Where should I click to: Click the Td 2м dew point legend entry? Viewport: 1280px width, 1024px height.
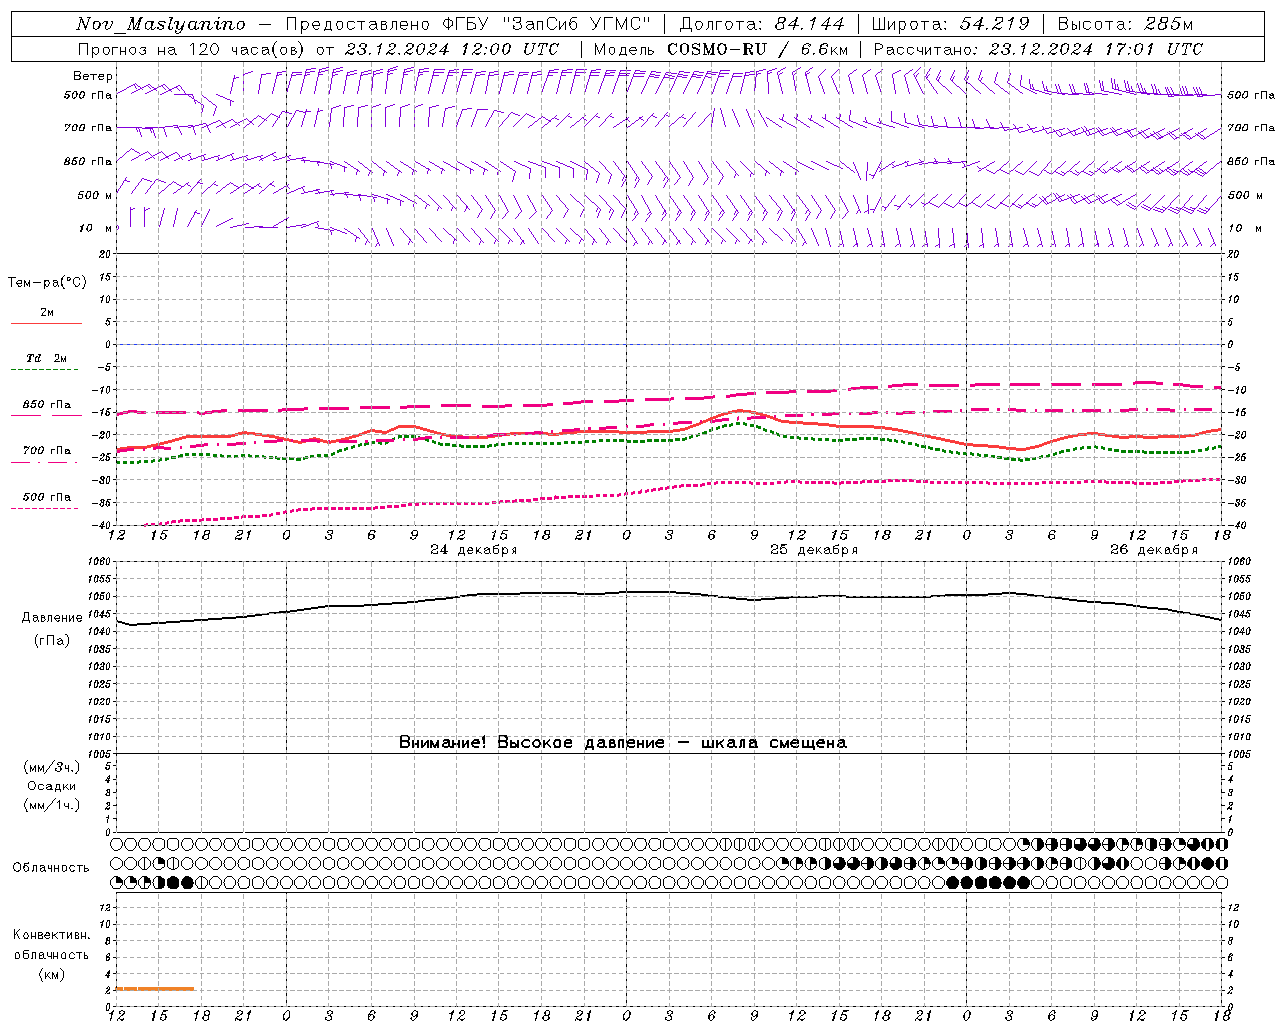(47, 358)
